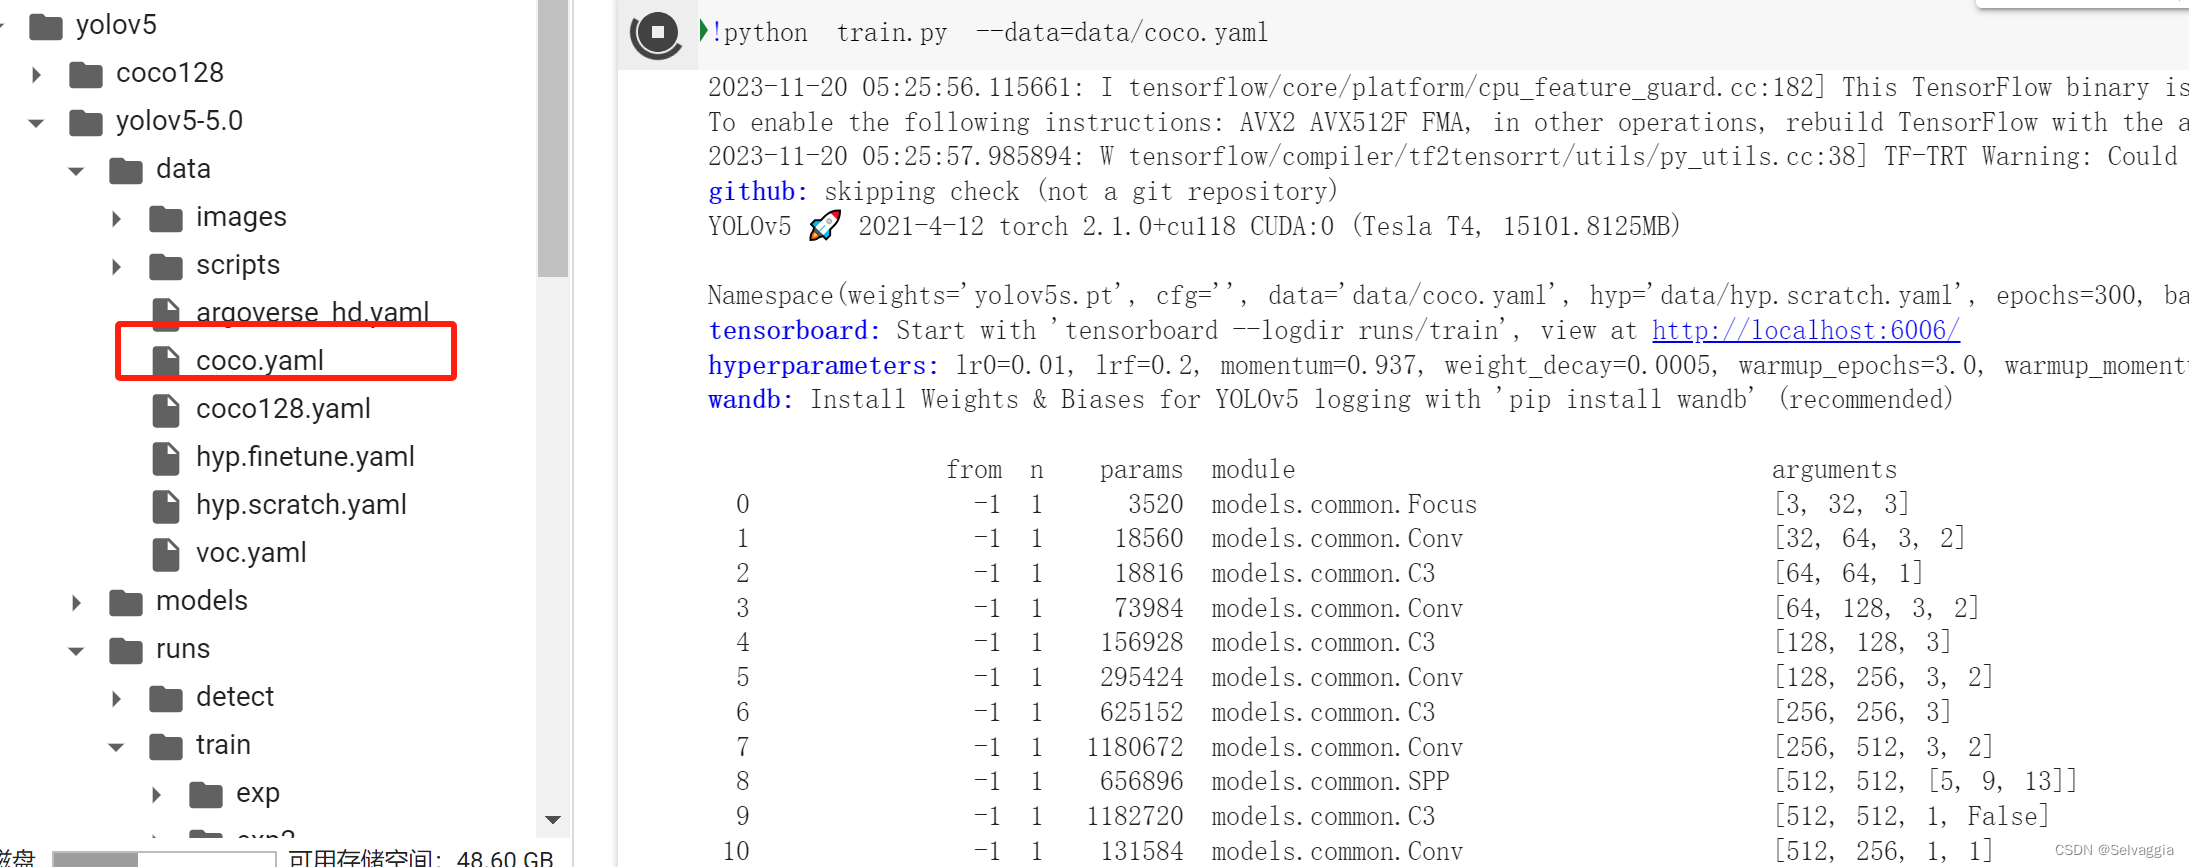Click the 'arguments' column header
Image resolution: width=2189 pixels, height=867 pixels.
[1834, 469]
